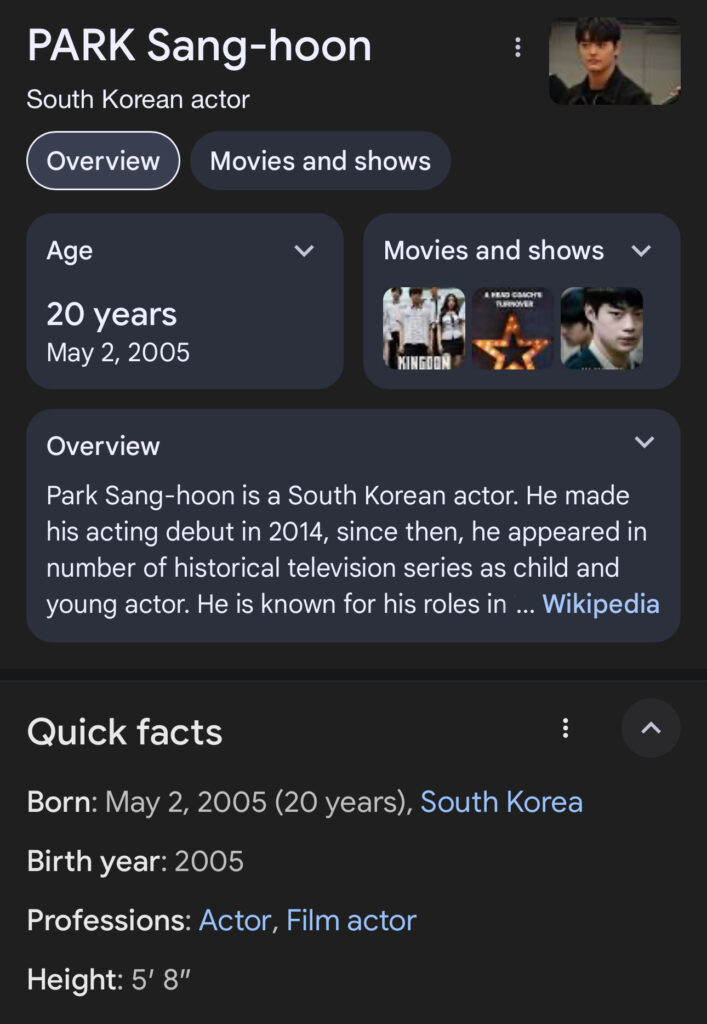This screenshot has width=707, height=1024.
Task: Open the Kingdom poster thumbnail
Action: pyautogui.click(x=424, y=329)
